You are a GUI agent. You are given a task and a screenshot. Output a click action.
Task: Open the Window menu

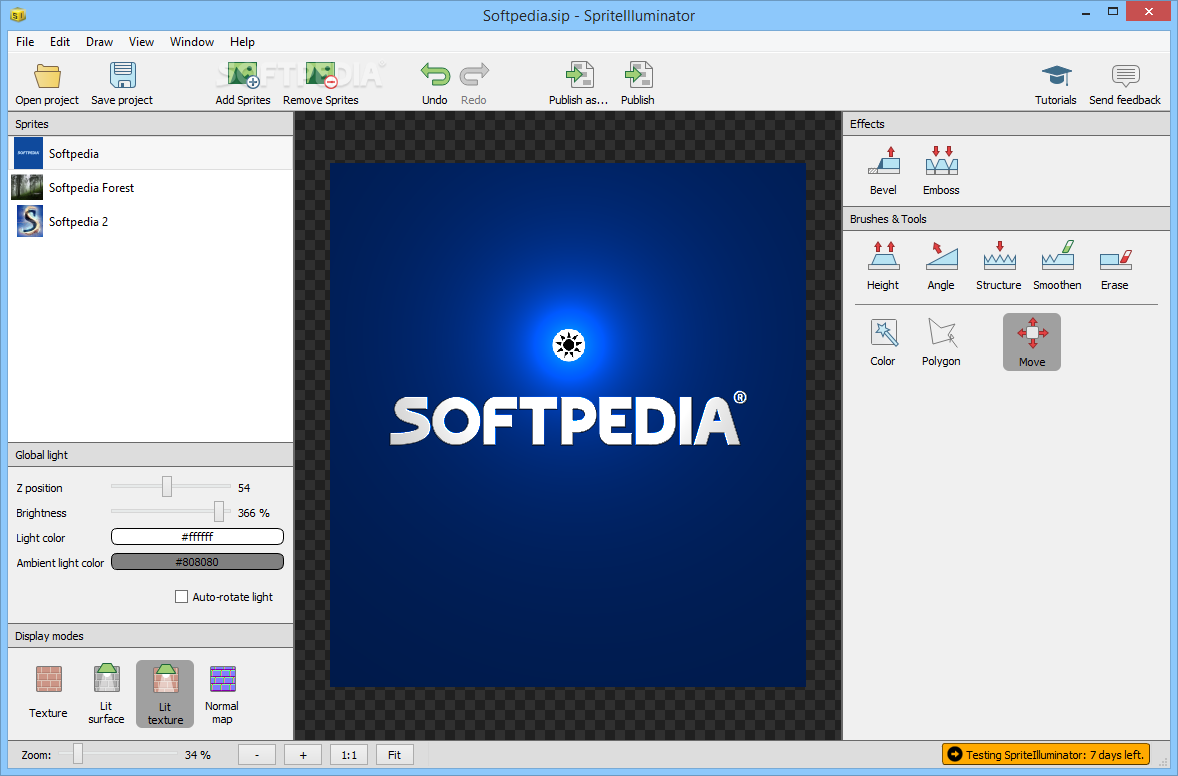192,42
